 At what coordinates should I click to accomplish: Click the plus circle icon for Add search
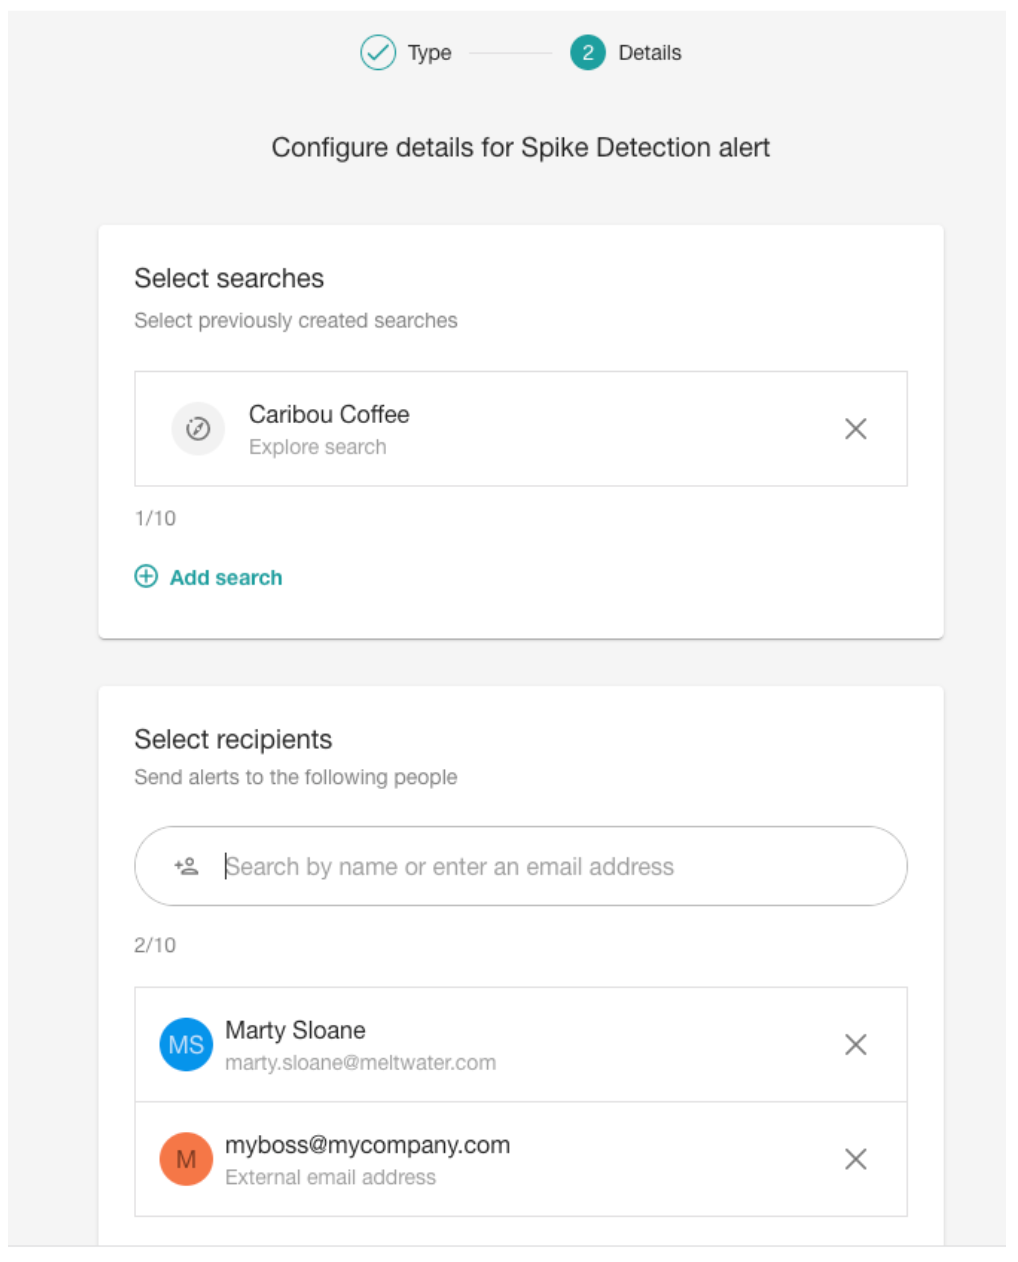tap(146, 576)
